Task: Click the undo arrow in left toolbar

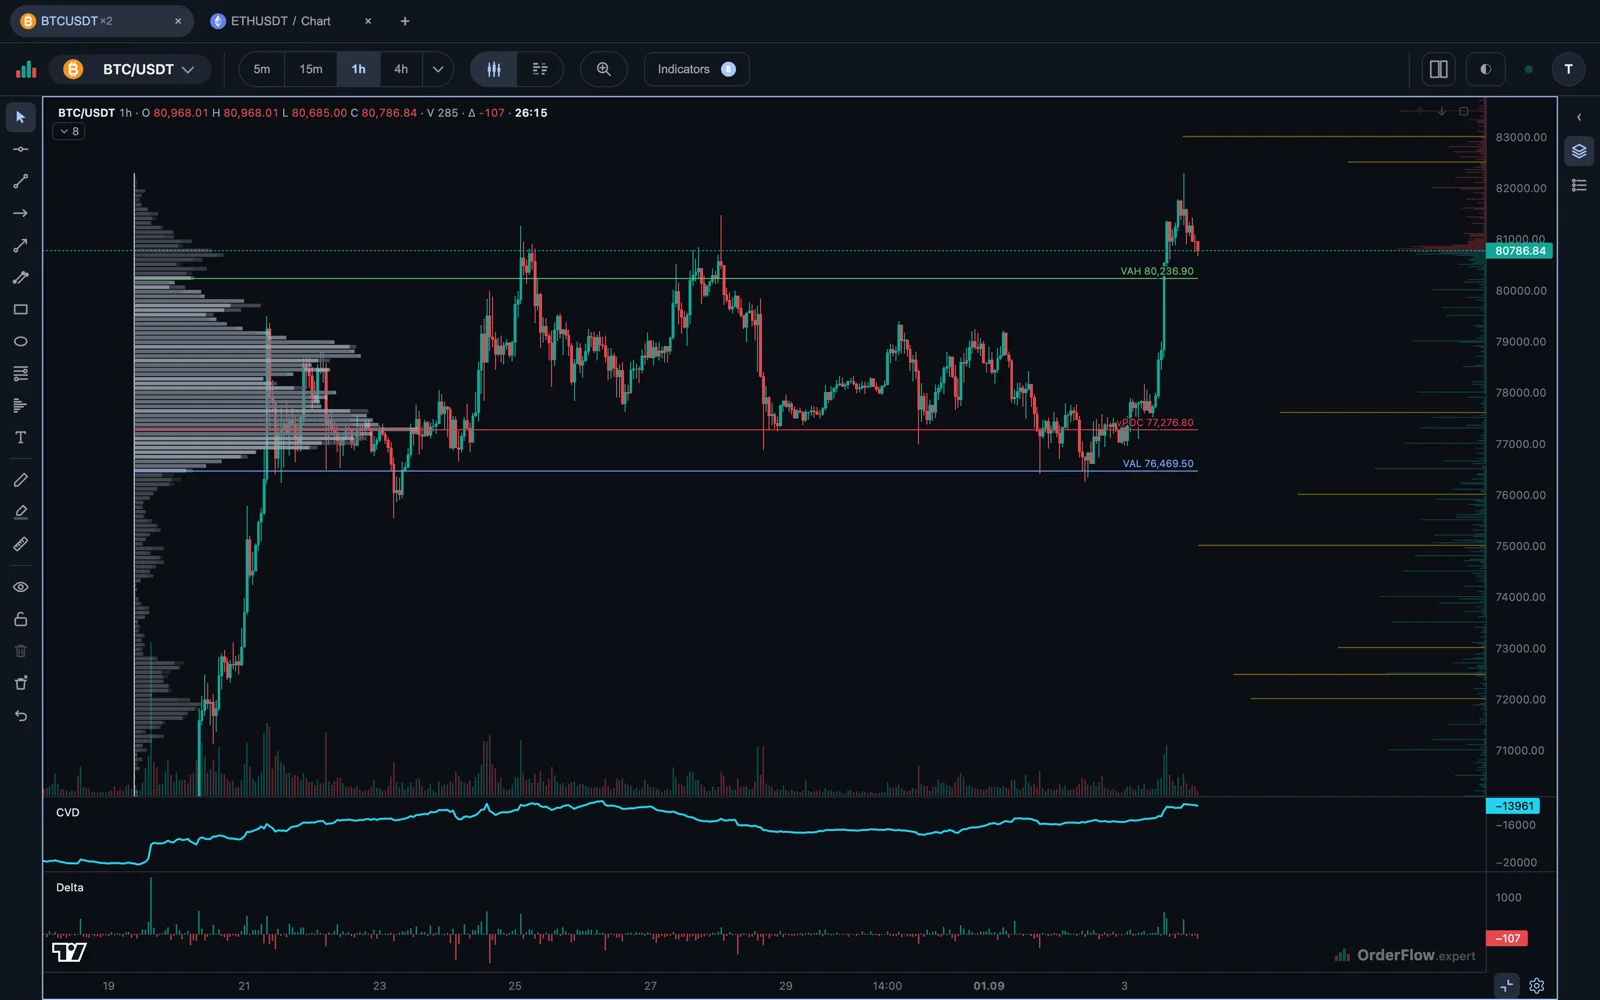Action: [21, 715]
